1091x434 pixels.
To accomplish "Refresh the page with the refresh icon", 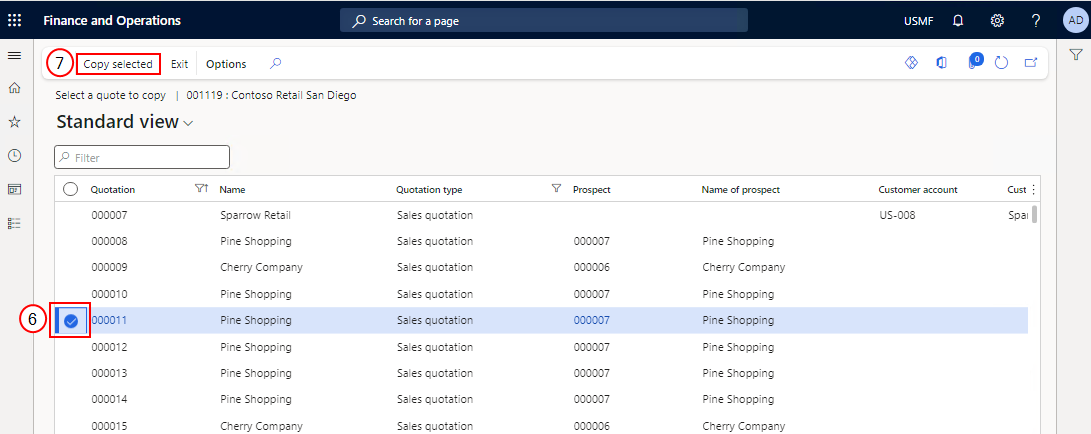I will coord(1001,63).
